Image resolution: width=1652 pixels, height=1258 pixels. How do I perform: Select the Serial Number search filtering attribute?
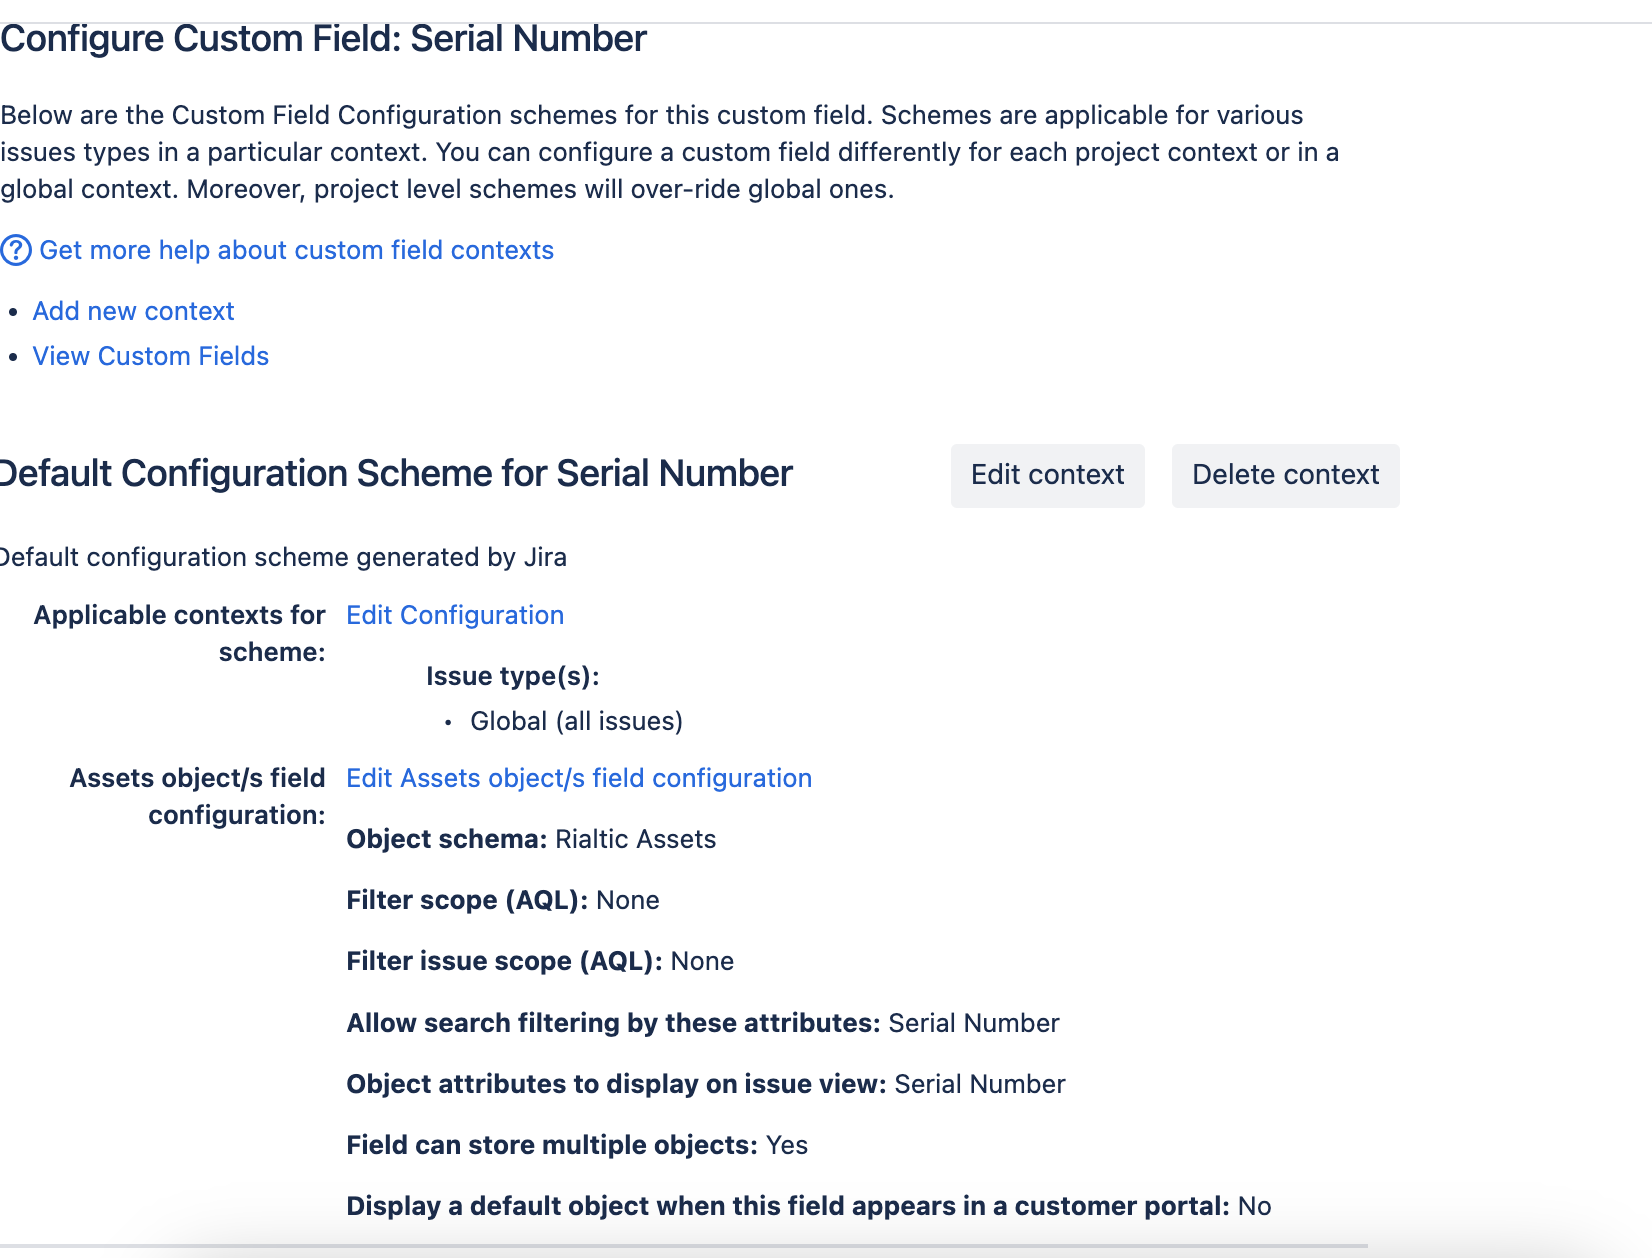pos(972,1023)
